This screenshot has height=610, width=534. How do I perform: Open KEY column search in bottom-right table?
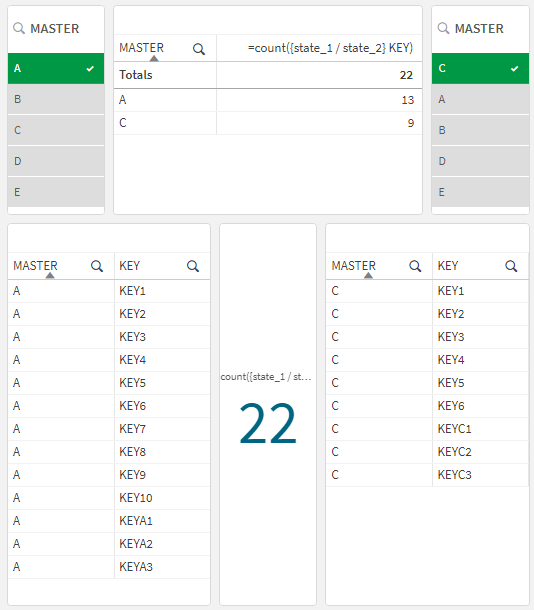point(511,266)
